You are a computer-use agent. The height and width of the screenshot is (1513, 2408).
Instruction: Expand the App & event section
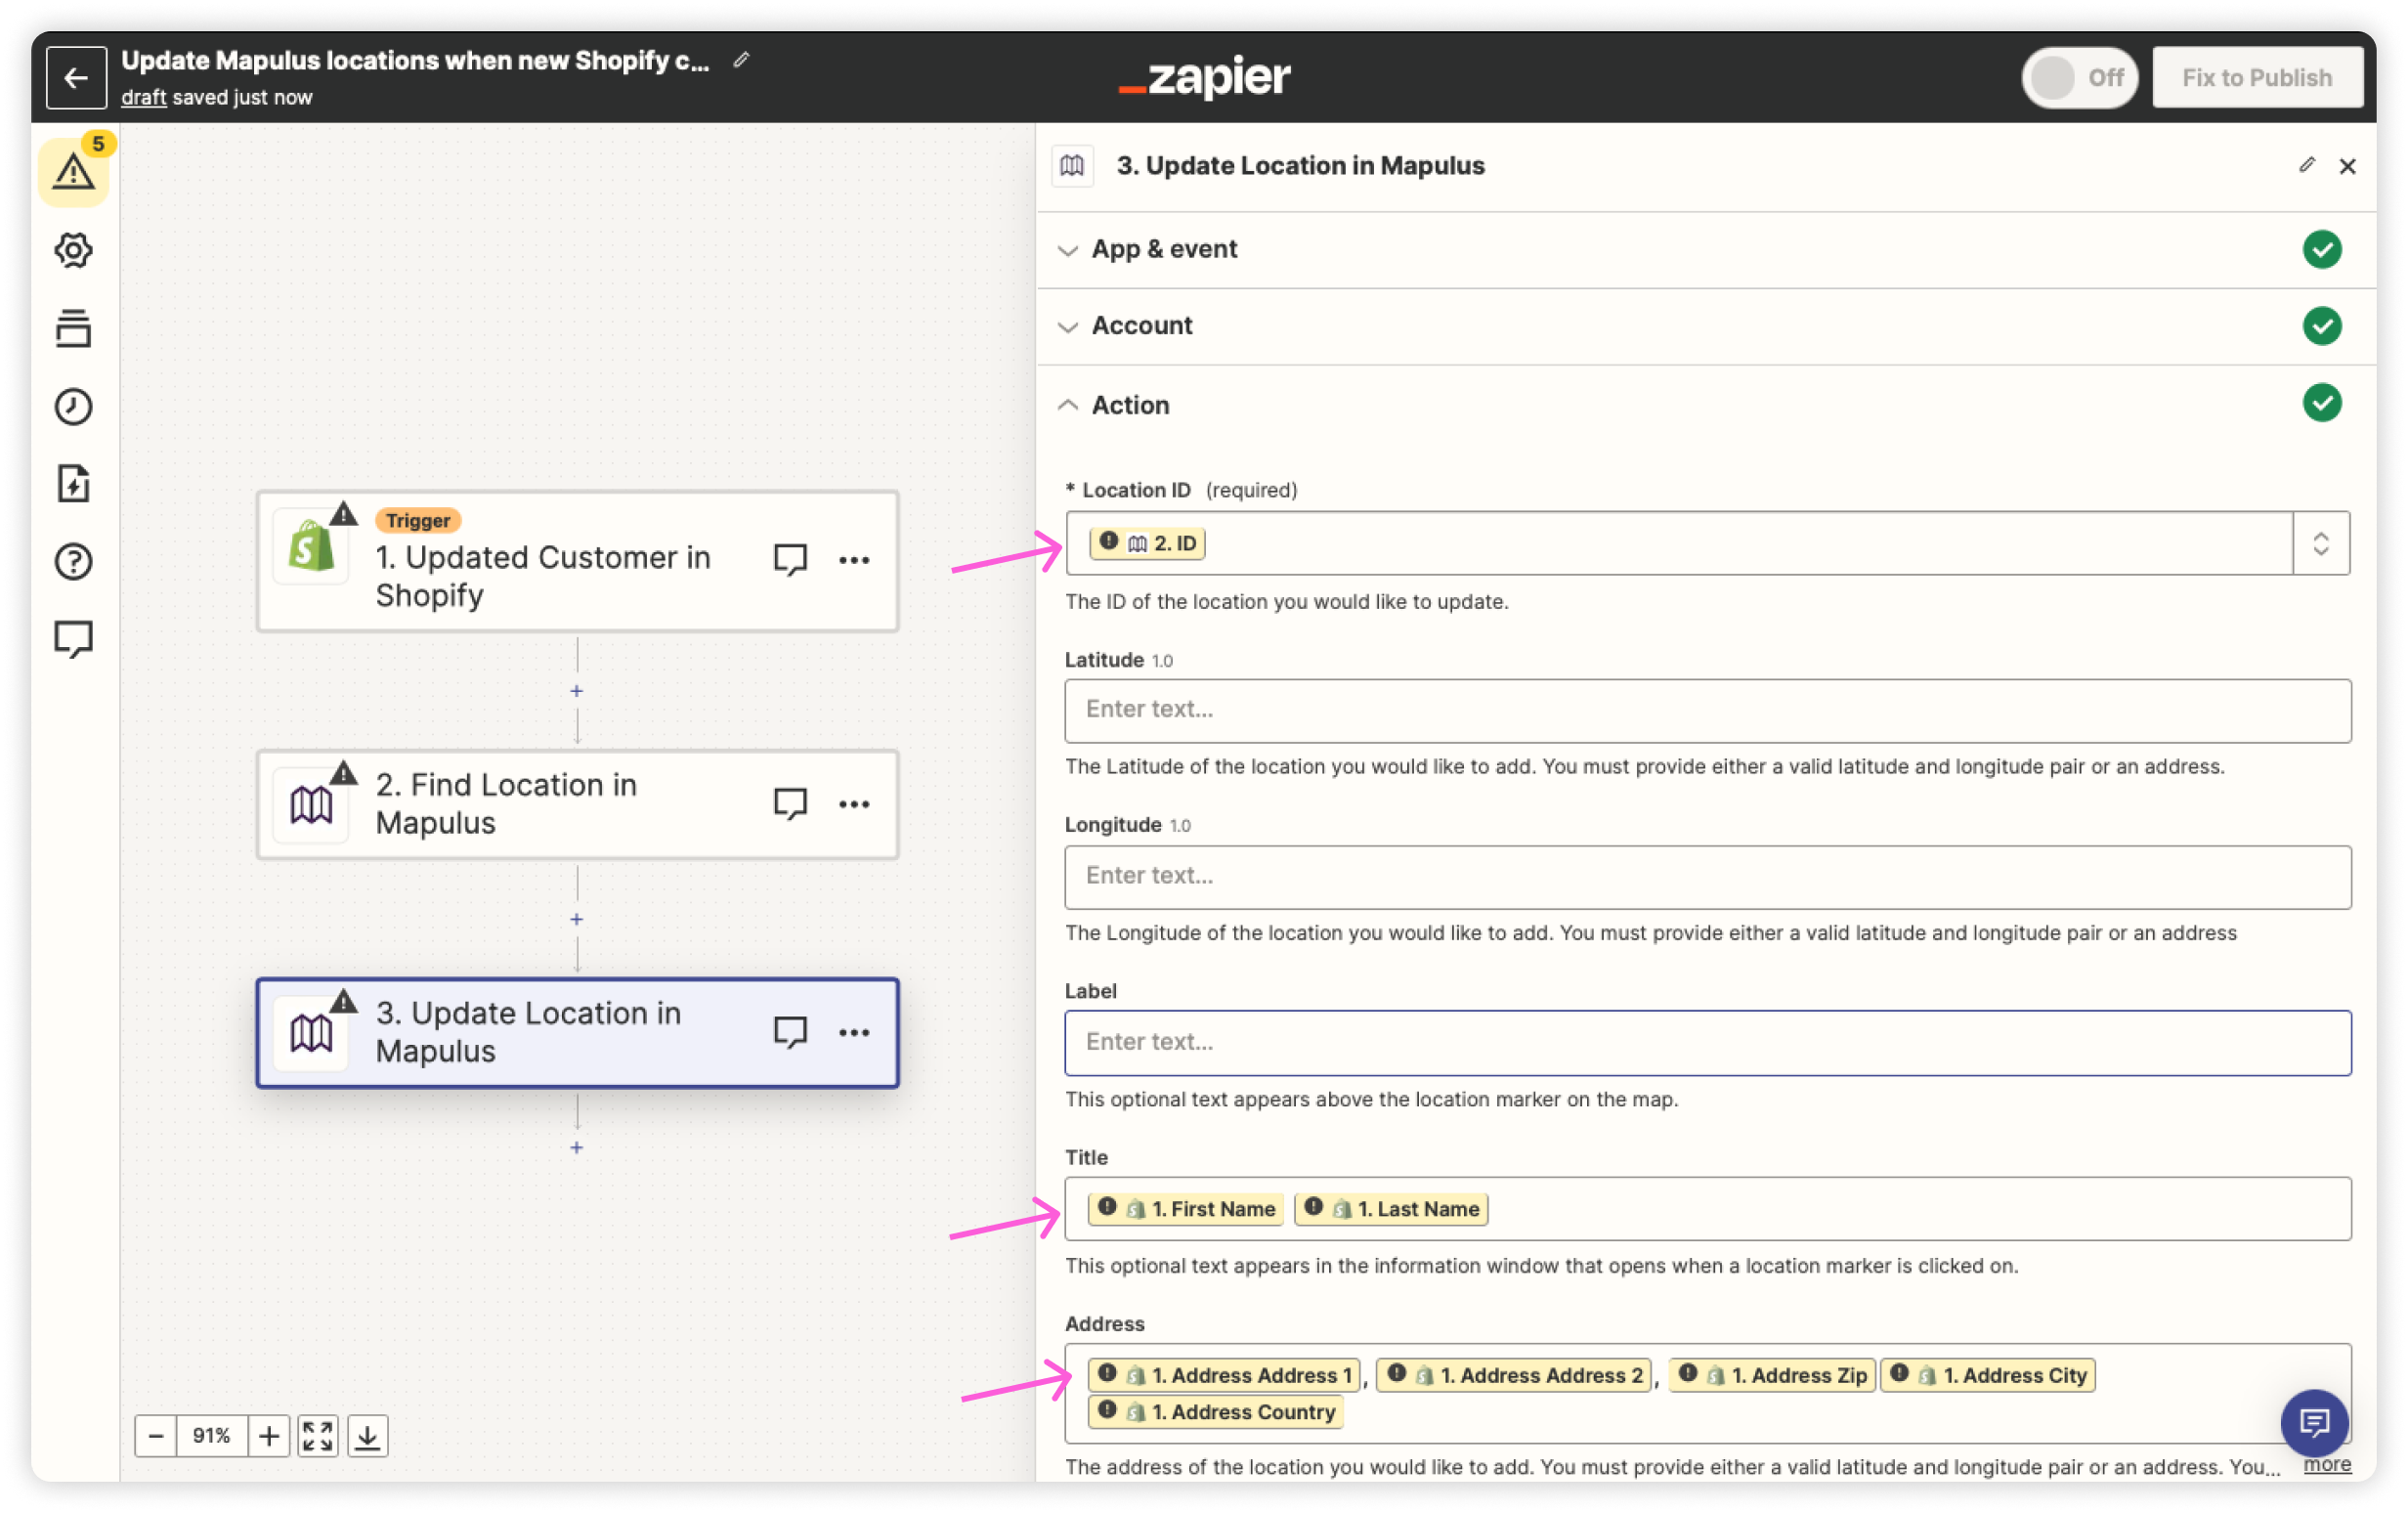coord(1705,249)
